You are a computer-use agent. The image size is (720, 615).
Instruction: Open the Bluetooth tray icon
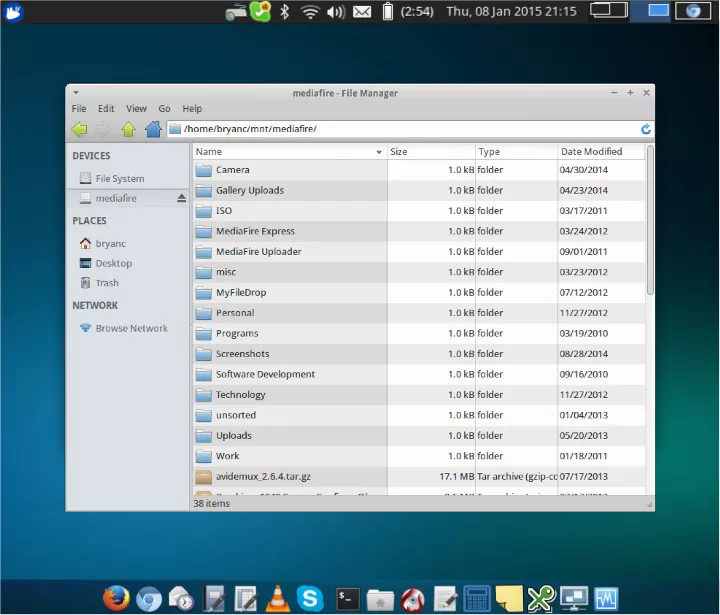point(285,11)
